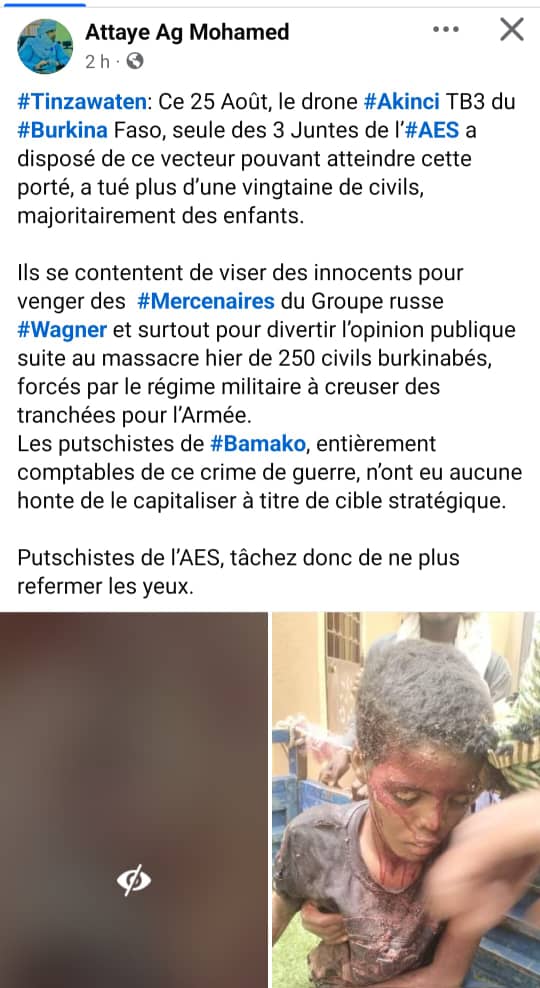The height and width of the screenshot is (988, 540).
Task: Open author name Attaye Ag Mohamed
Action: point(187,32)
